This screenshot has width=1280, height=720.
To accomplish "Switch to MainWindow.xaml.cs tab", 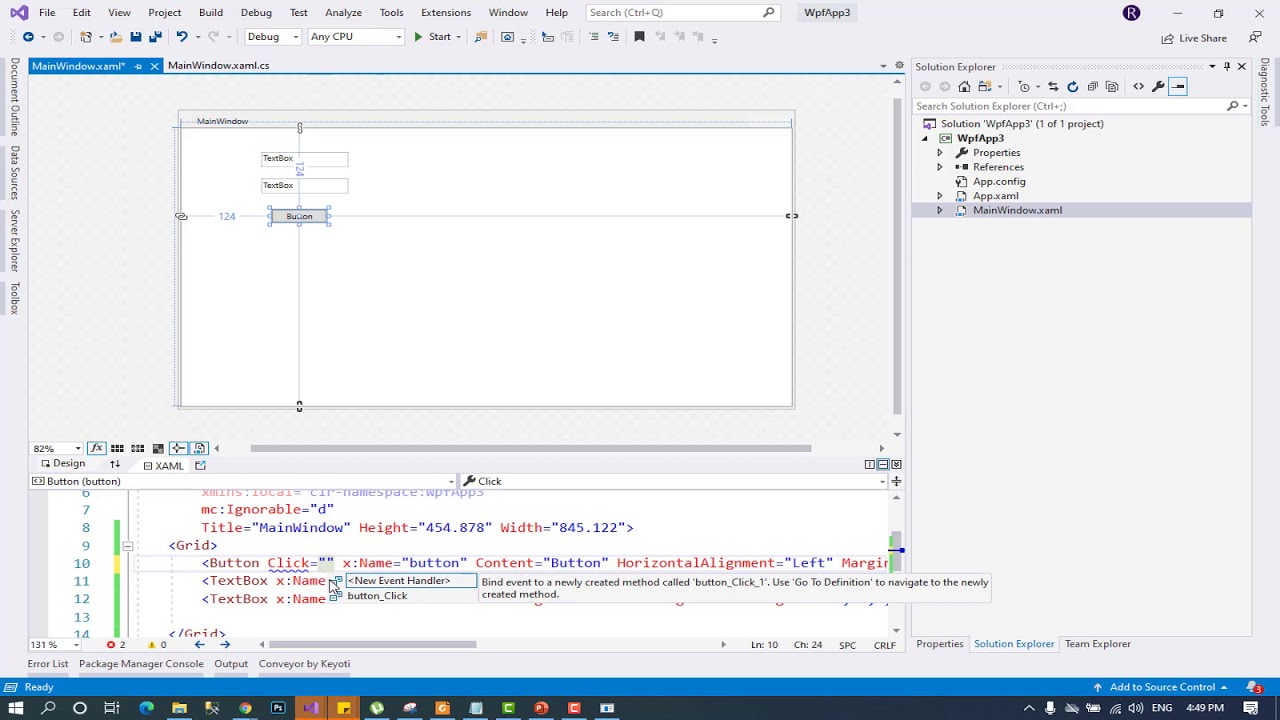I will pos(218,66).
